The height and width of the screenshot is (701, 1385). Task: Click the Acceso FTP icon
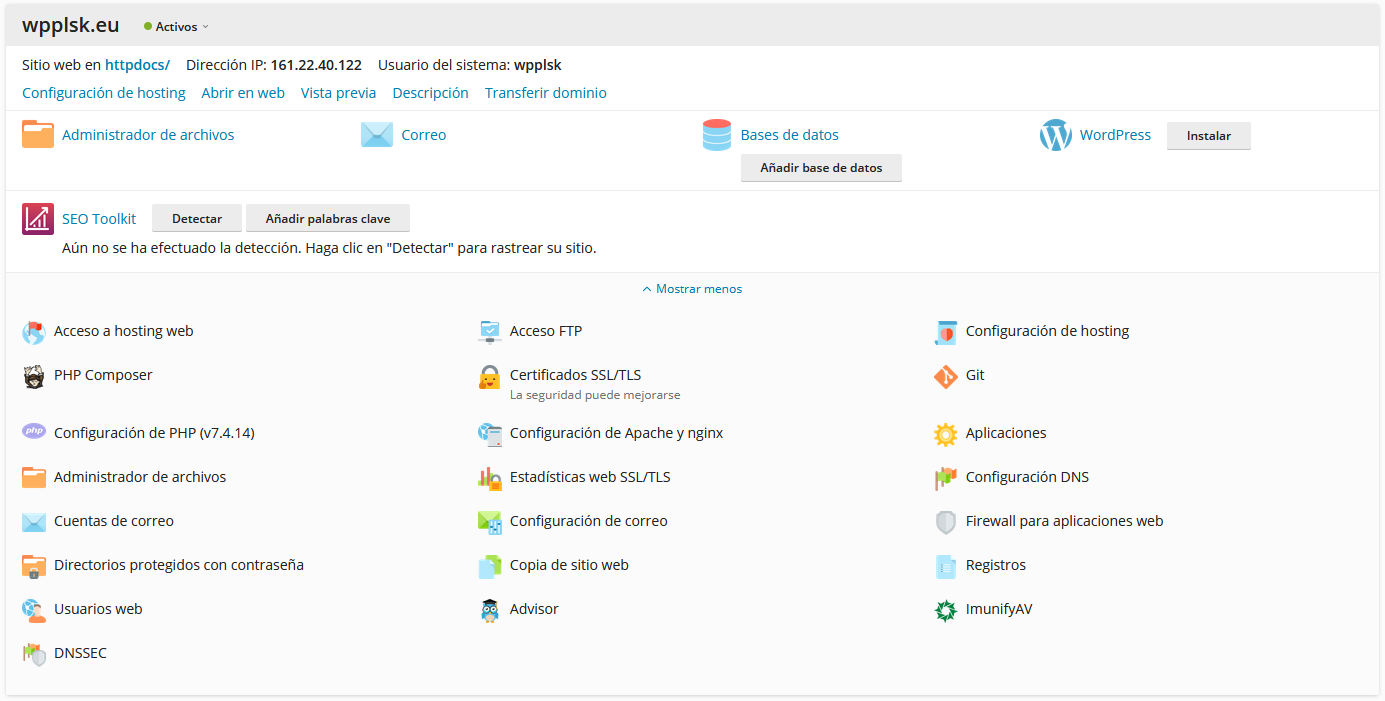489,332
